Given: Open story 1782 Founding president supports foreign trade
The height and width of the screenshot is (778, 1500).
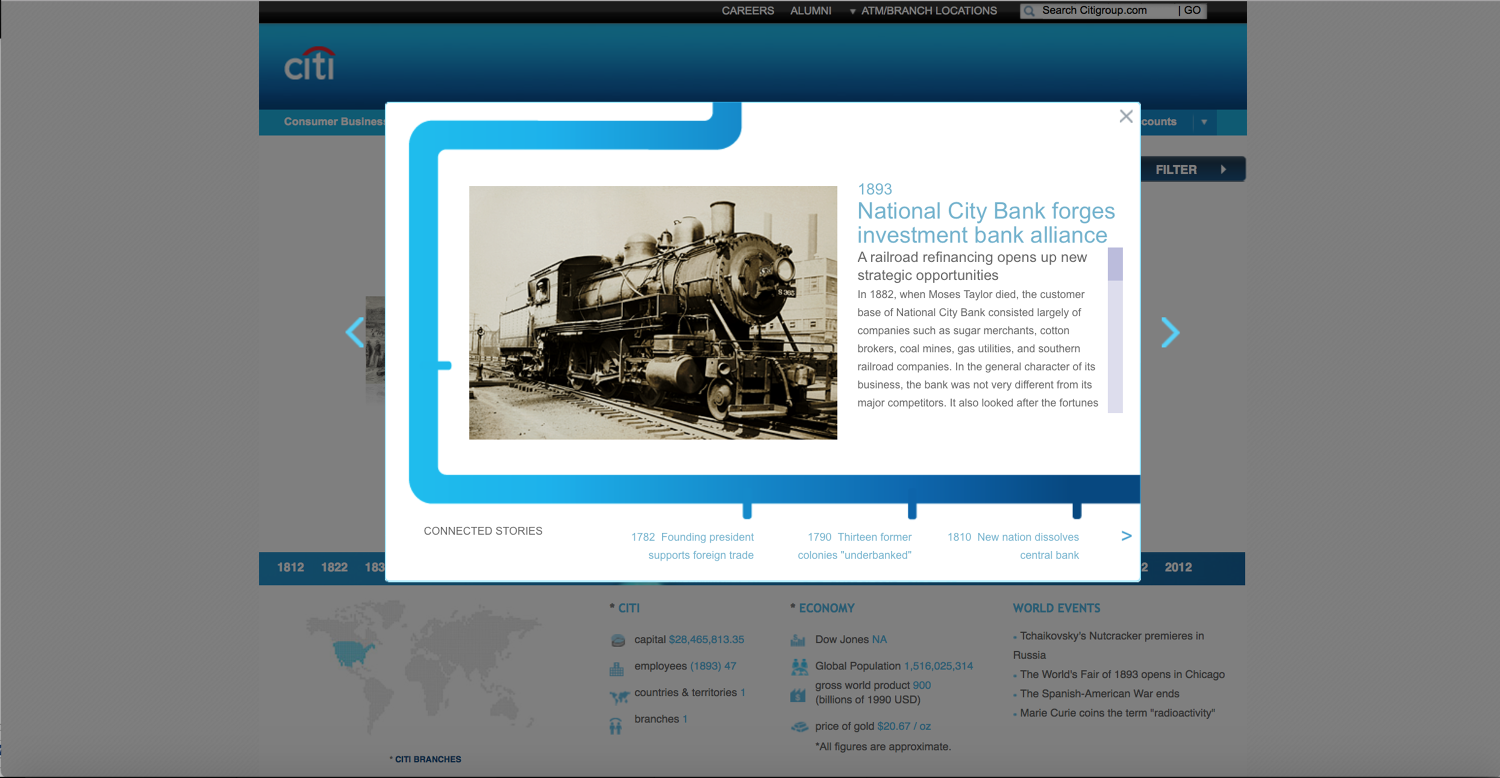Looking at the screenshot, I should coord(692,546).
